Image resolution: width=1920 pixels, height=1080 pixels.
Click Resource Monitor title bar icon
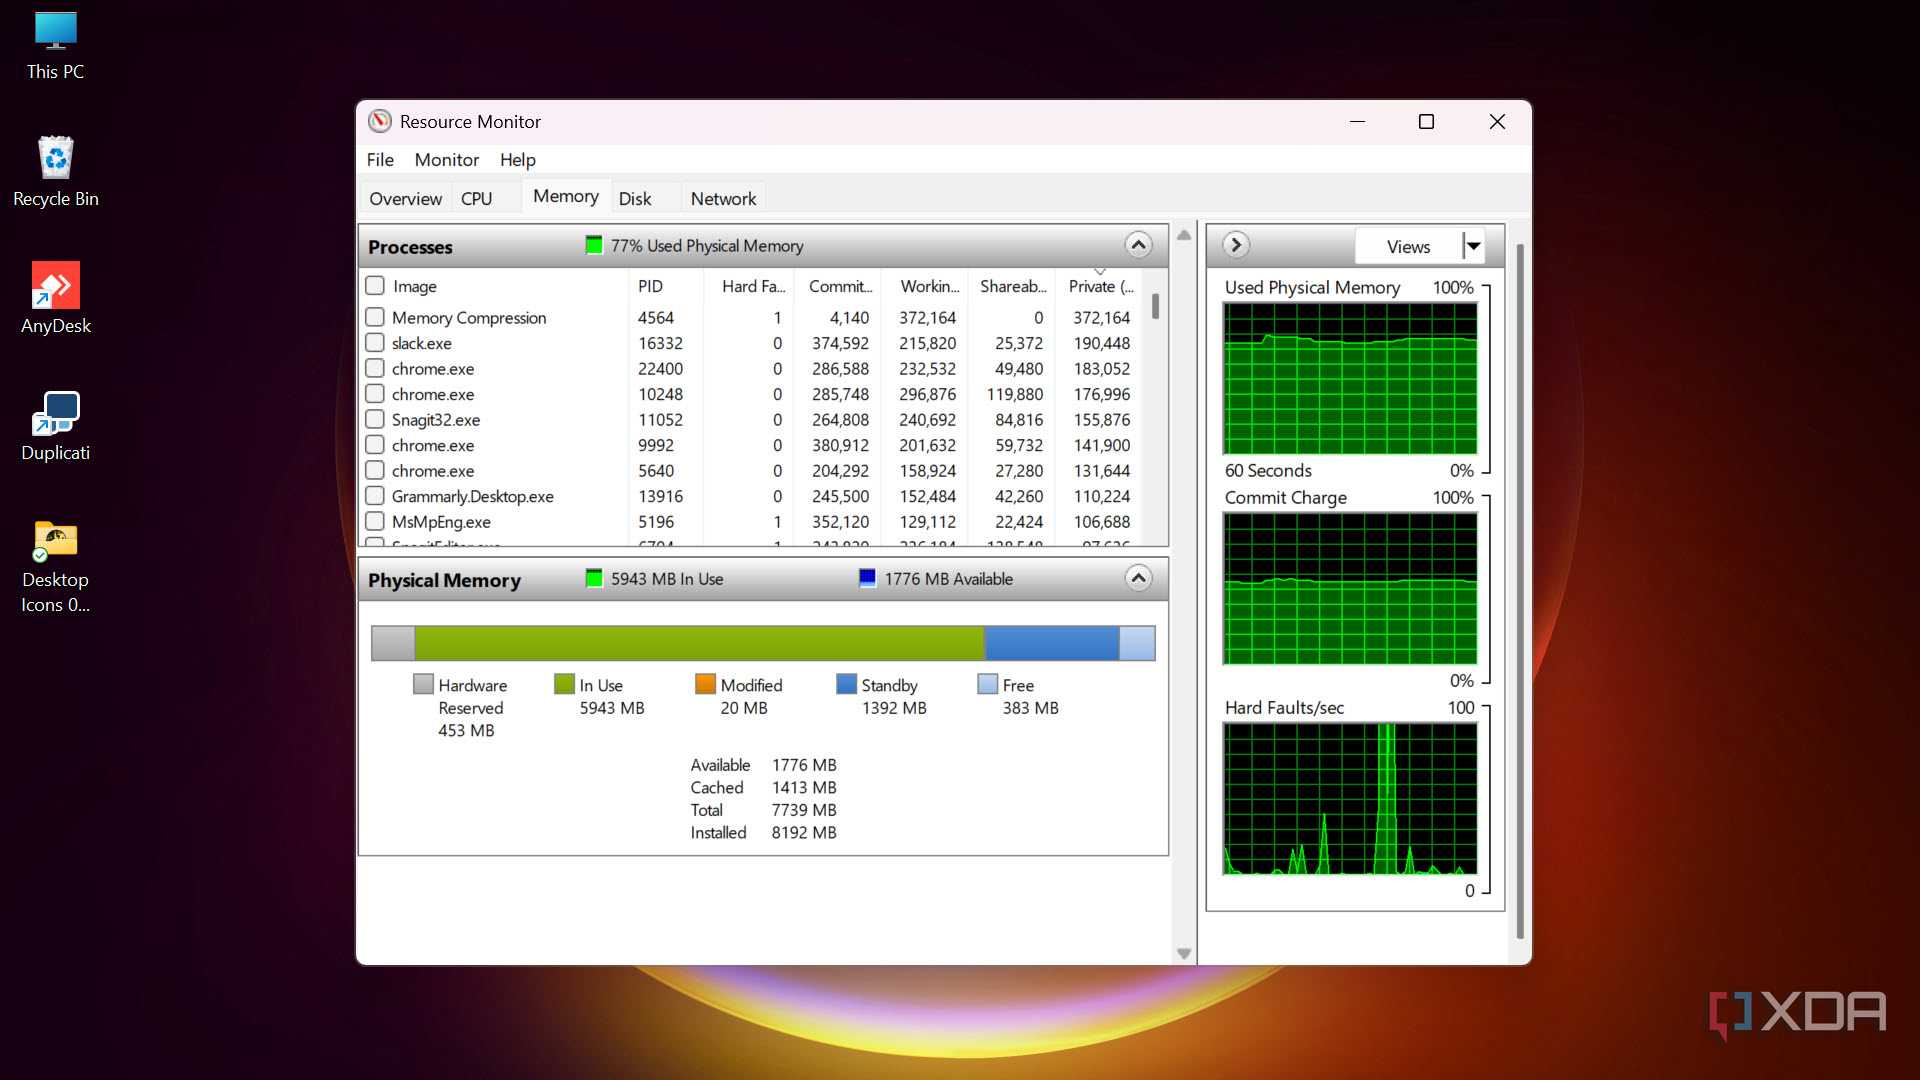click(380, 121)
